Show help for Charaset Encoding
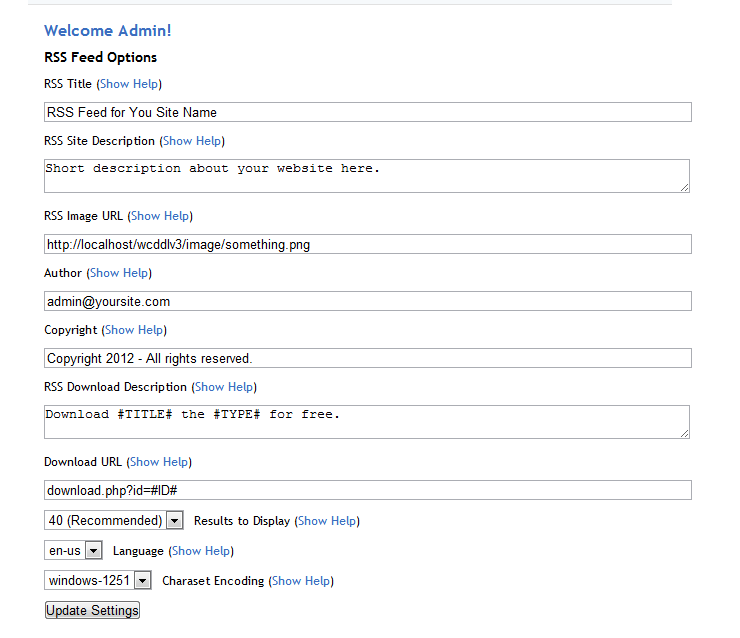Viewport: 740px width, 638px height. pos(301,581)
